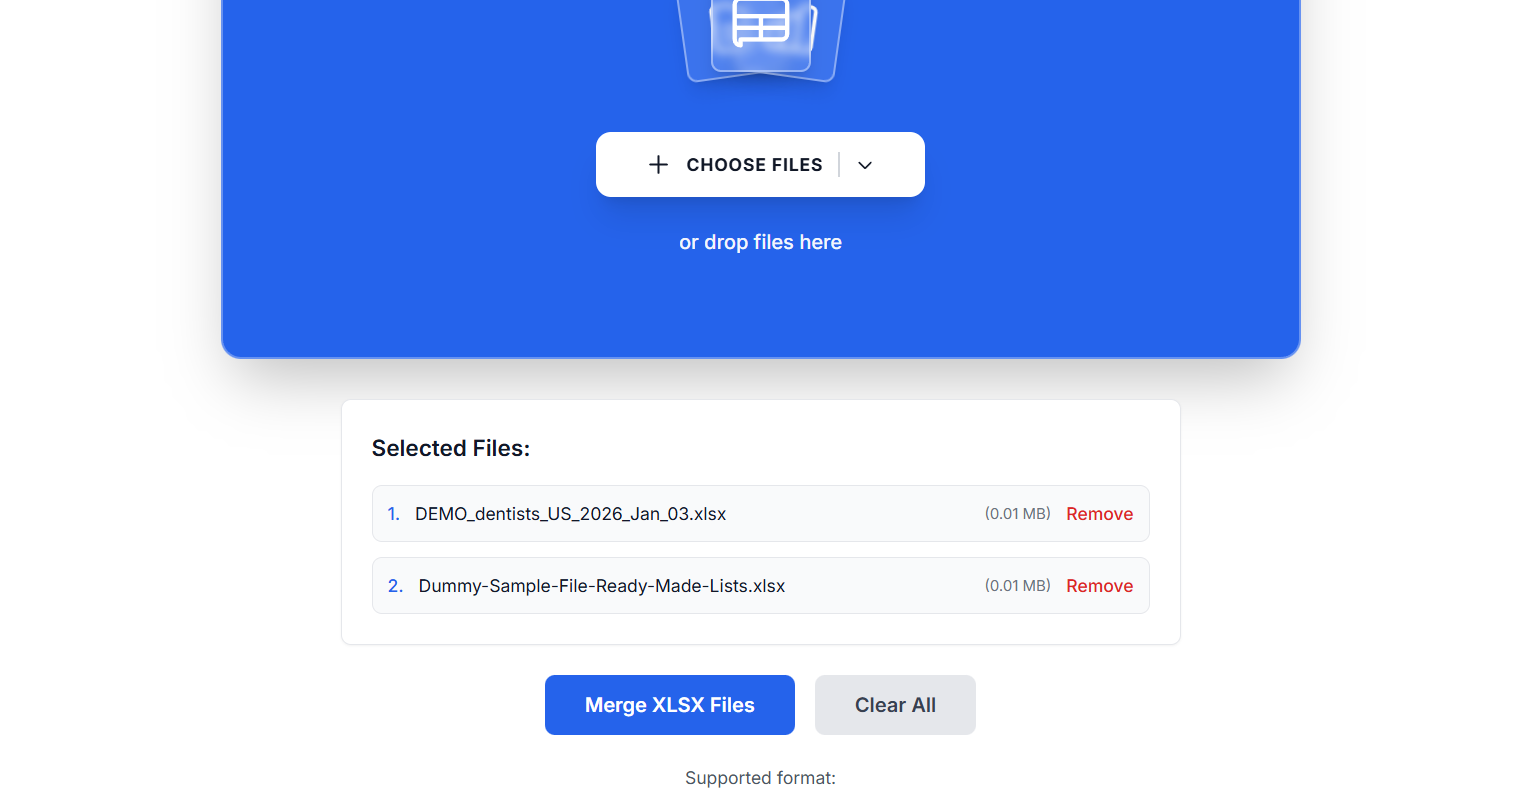Click the number 2 next to the second file
Screen dimensions: 1520x797
(x=395, y=585)
